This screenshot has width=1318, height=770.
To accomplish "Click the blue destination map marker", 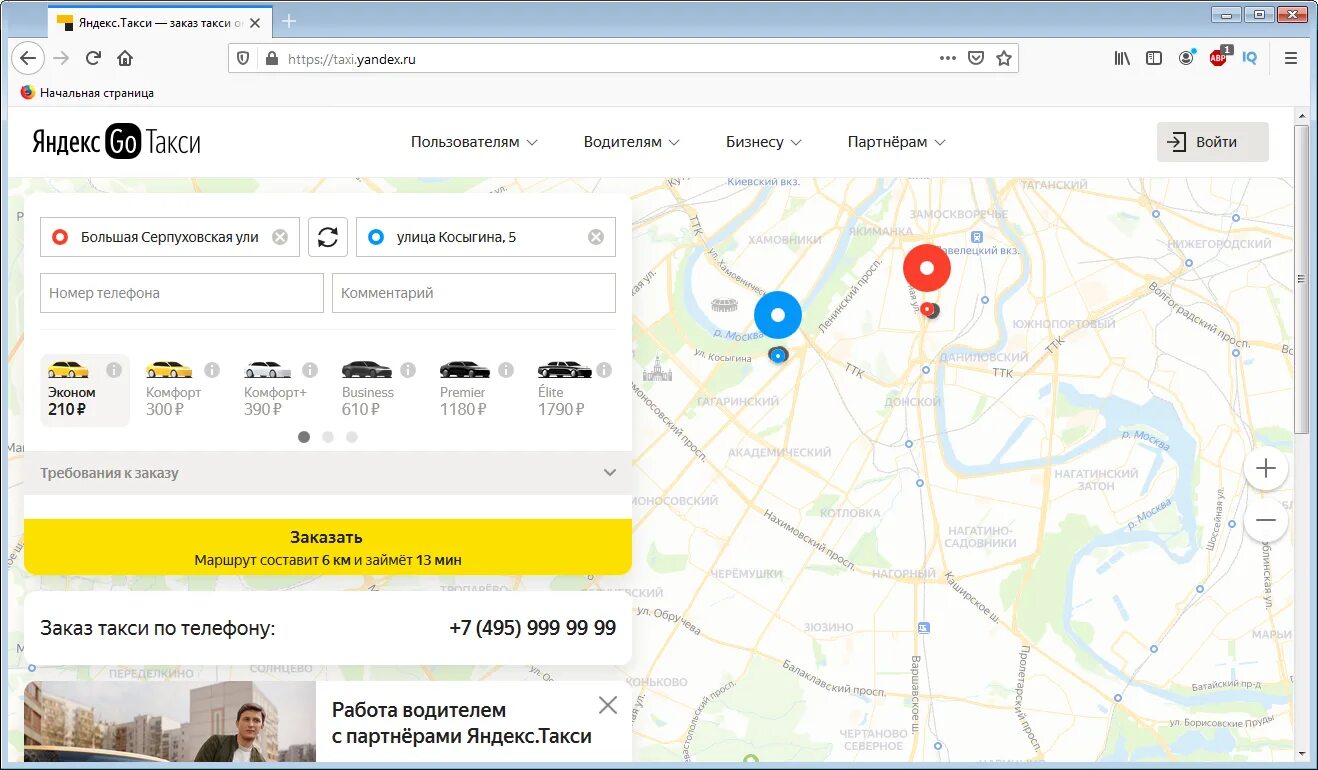I will coord(778,315).
